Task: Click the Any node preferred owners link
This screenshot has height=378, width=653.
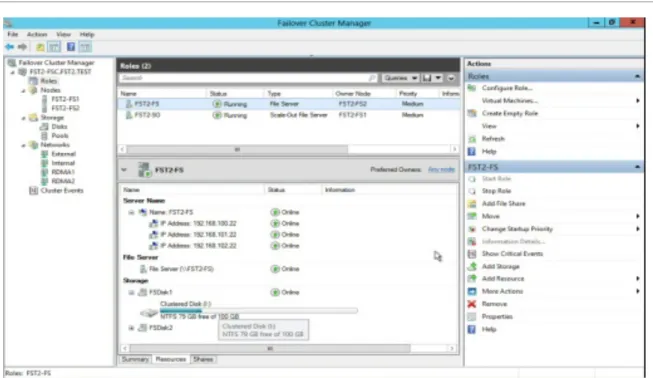Action: click(441, 169)
